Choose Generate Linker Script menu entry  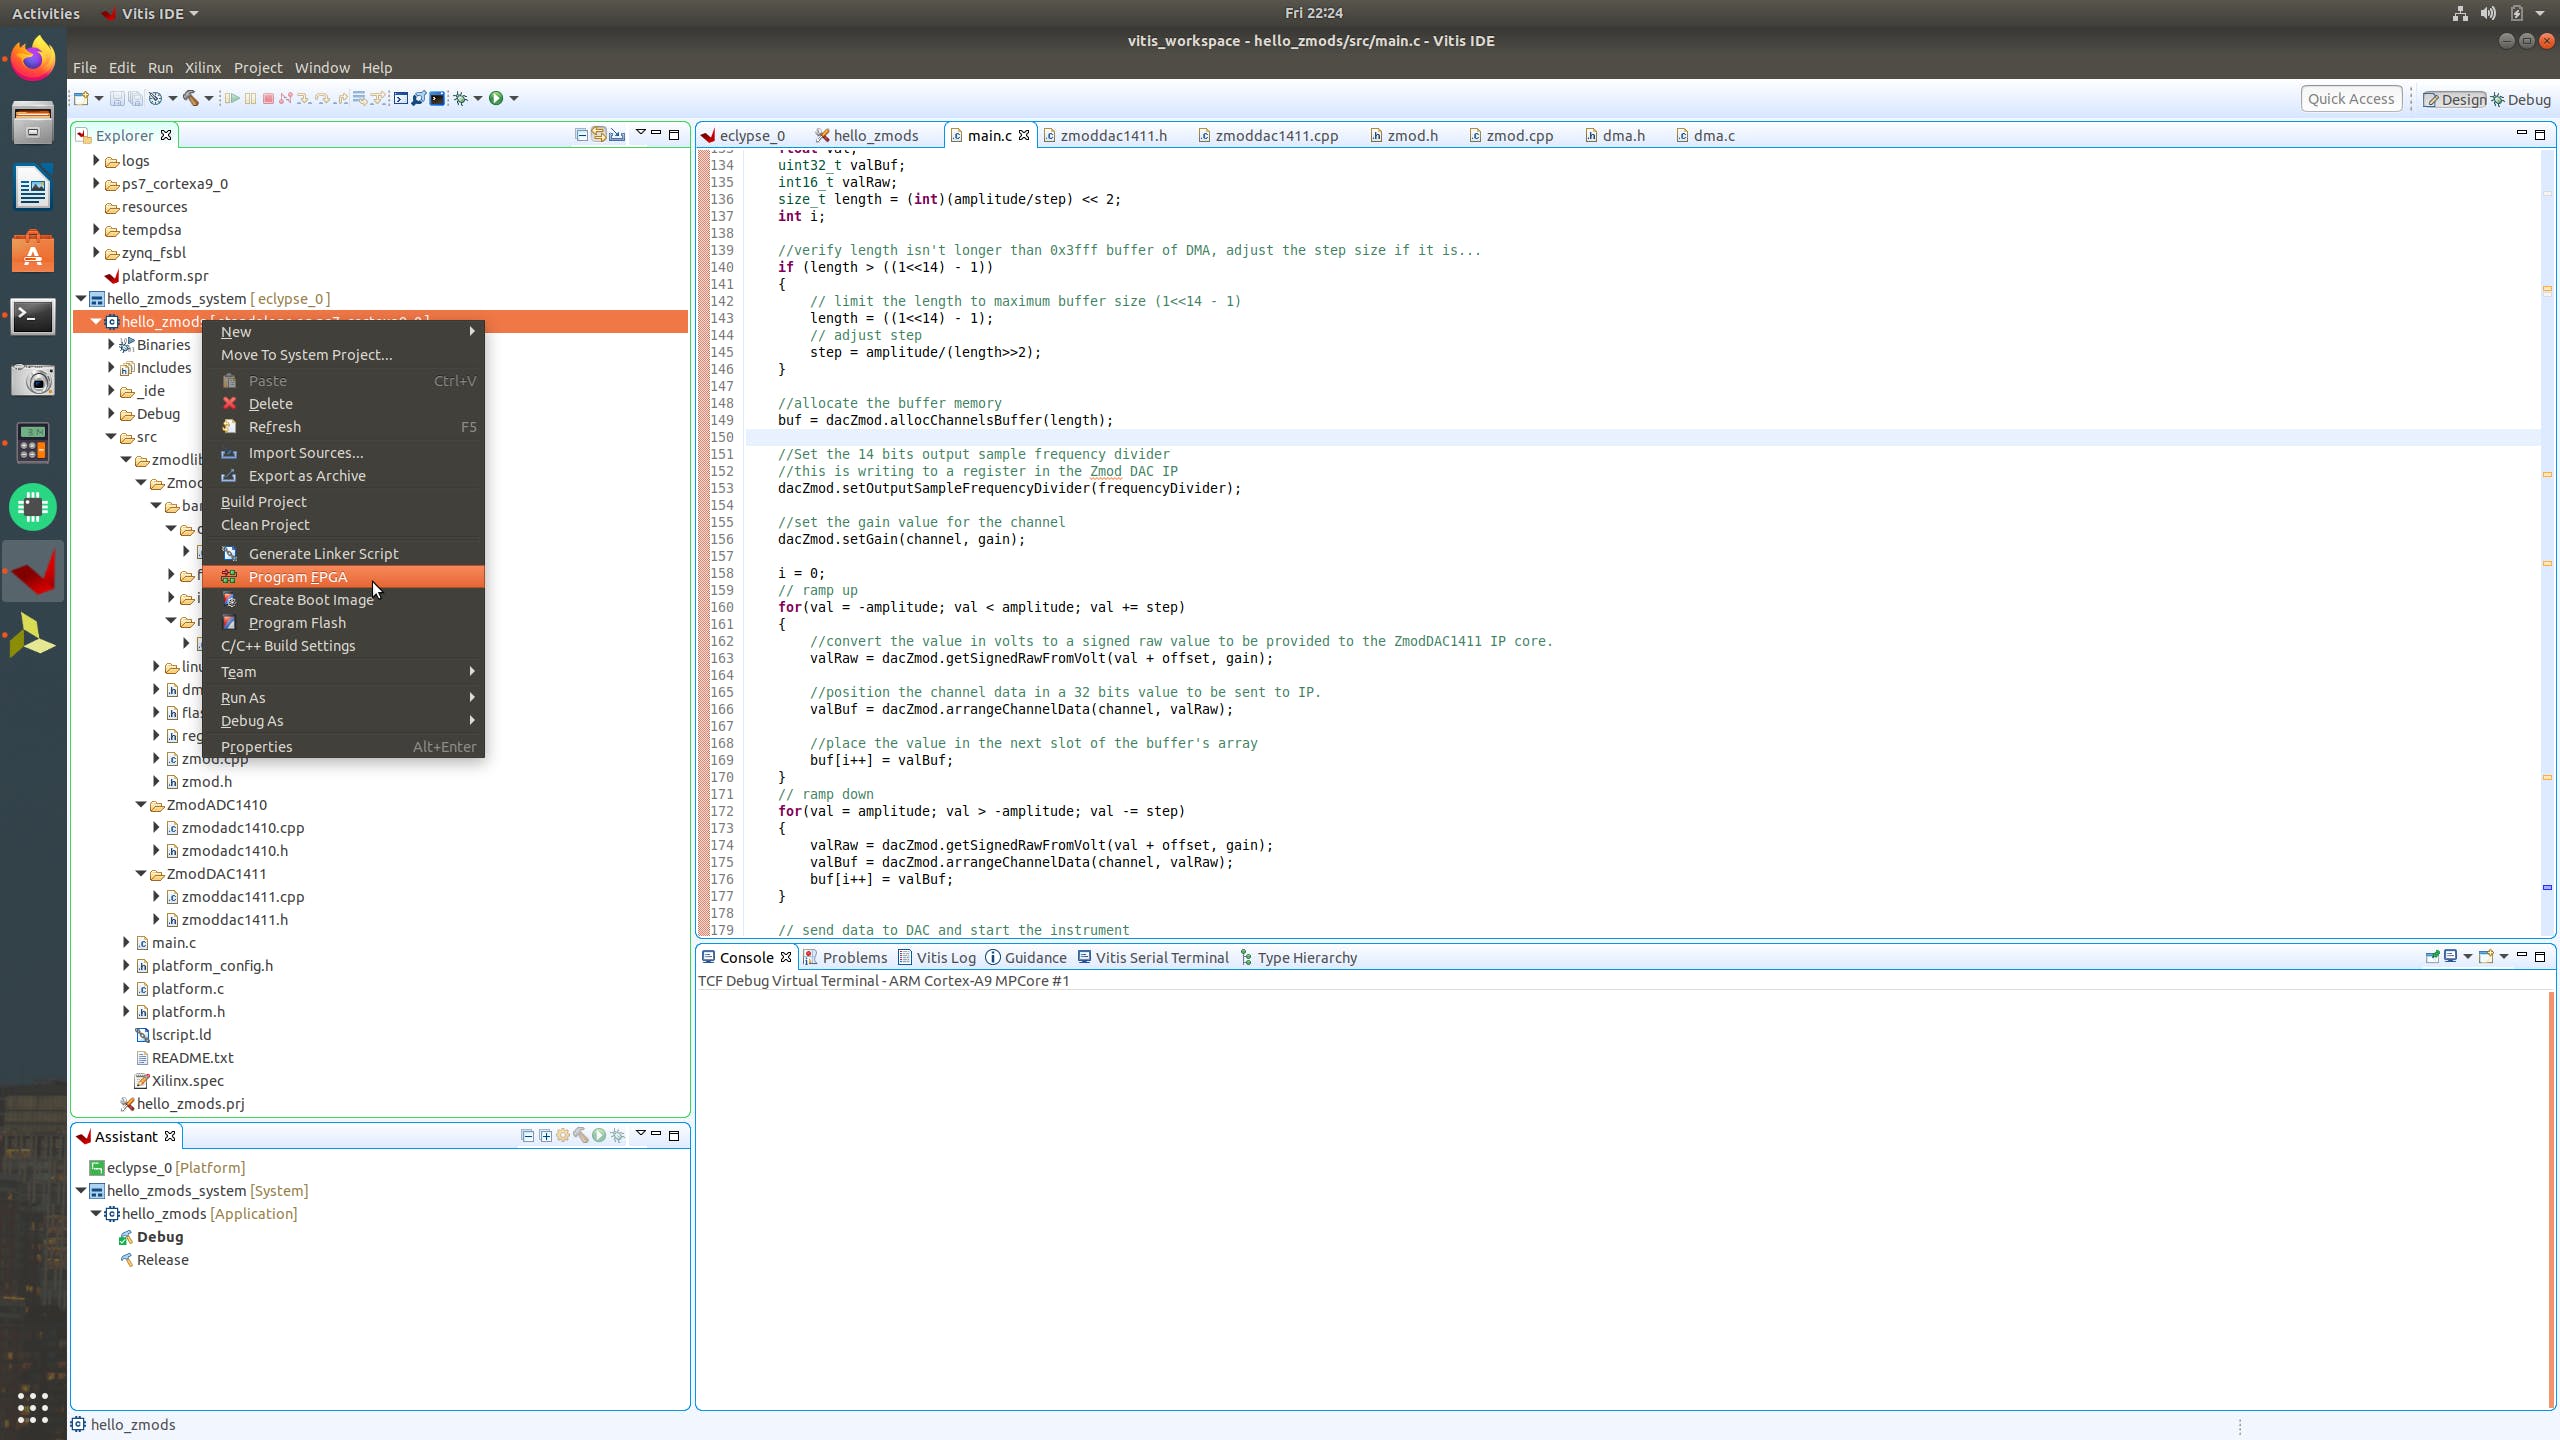343,553
